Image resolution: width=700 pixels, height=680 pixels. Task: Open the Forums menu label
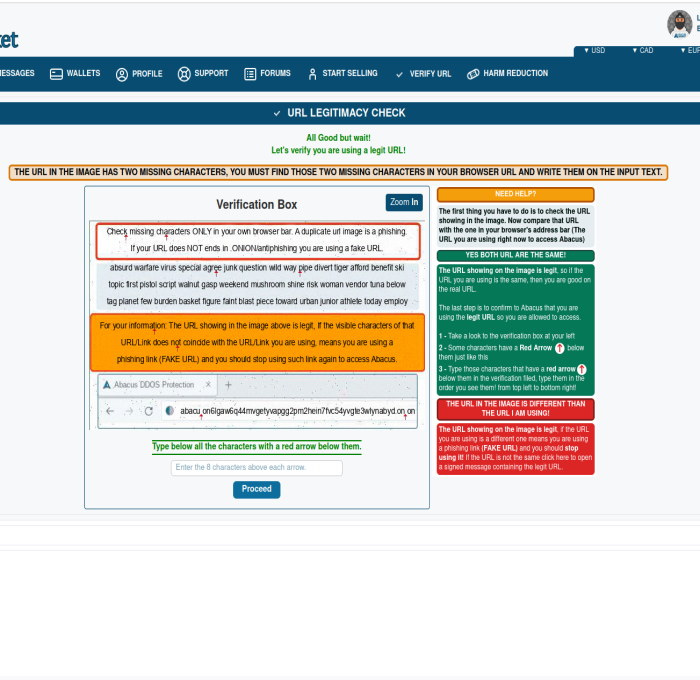click(x=275, y=73)
